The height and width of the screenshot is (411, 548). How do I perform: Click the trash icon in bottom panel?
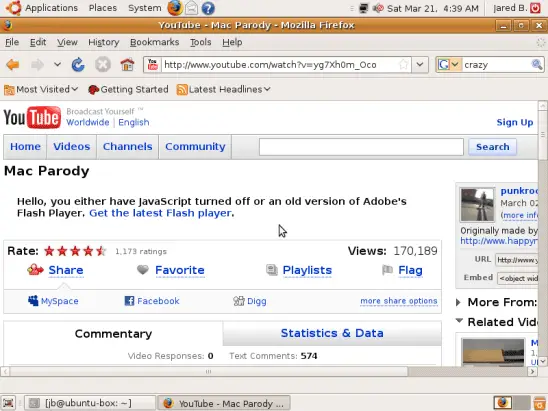coord(540,403)
